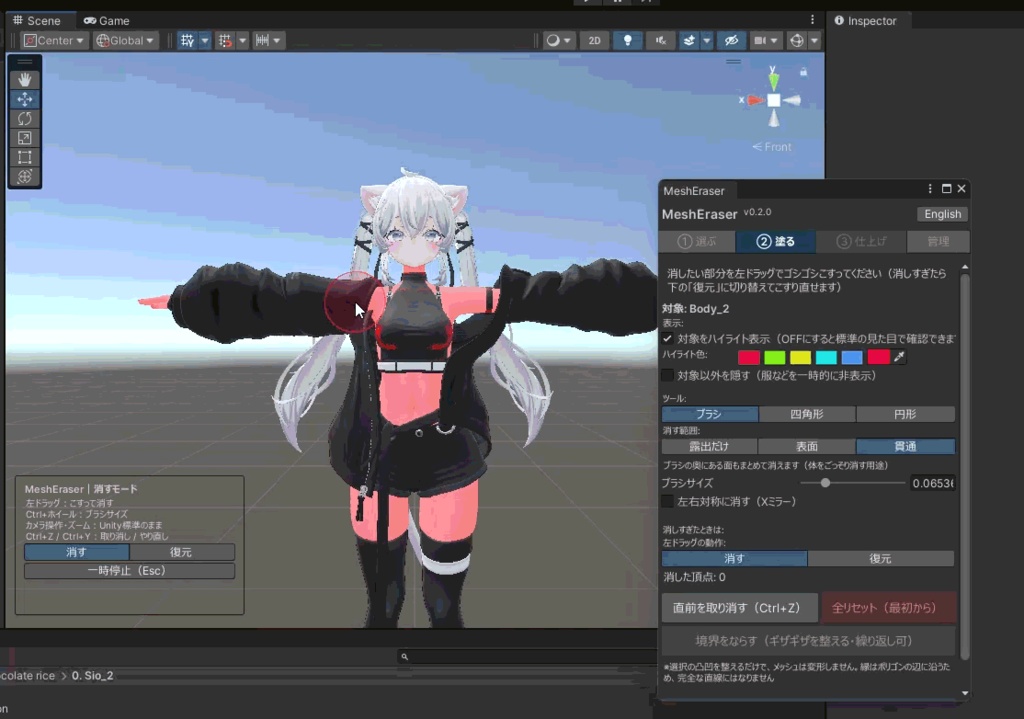
Task: Click the Gizmos globe icon
Action: tap(797, 40)
